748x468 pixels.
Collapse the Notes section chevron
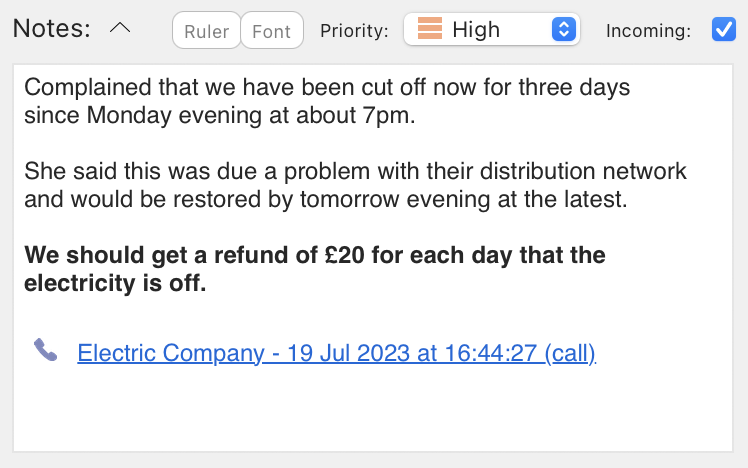tap(120, 29)
